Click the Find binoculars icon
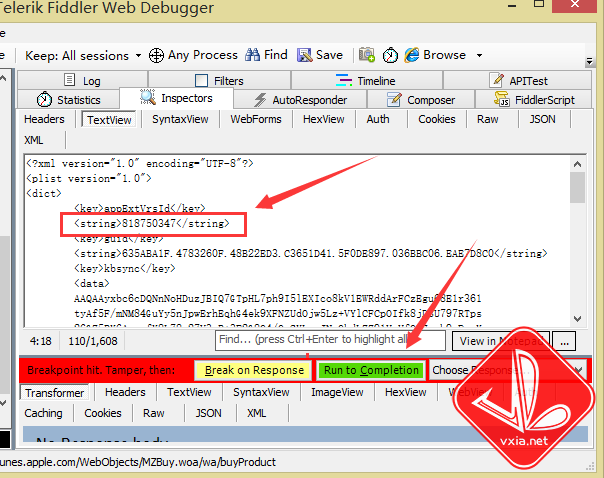The image size is (604, 478). (x=253, y=55)
